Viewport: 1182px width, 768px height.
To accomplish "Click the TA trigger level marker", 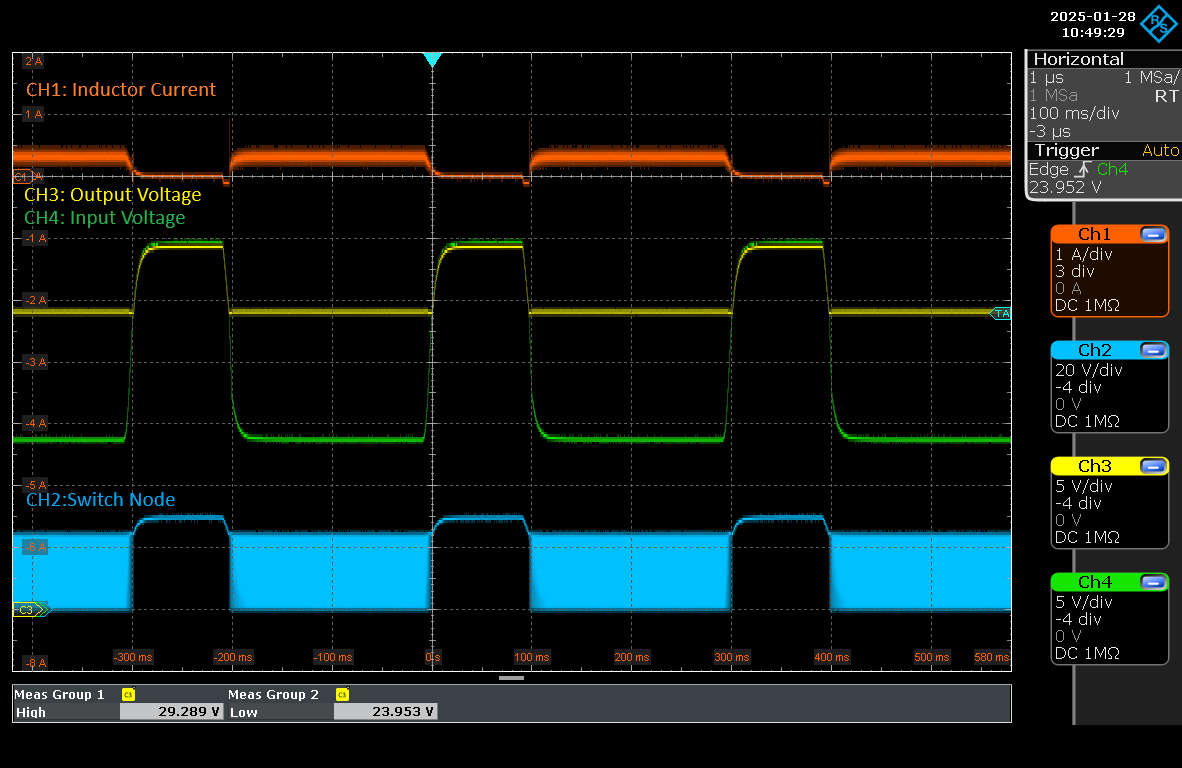I will [x=1000, y=313].
